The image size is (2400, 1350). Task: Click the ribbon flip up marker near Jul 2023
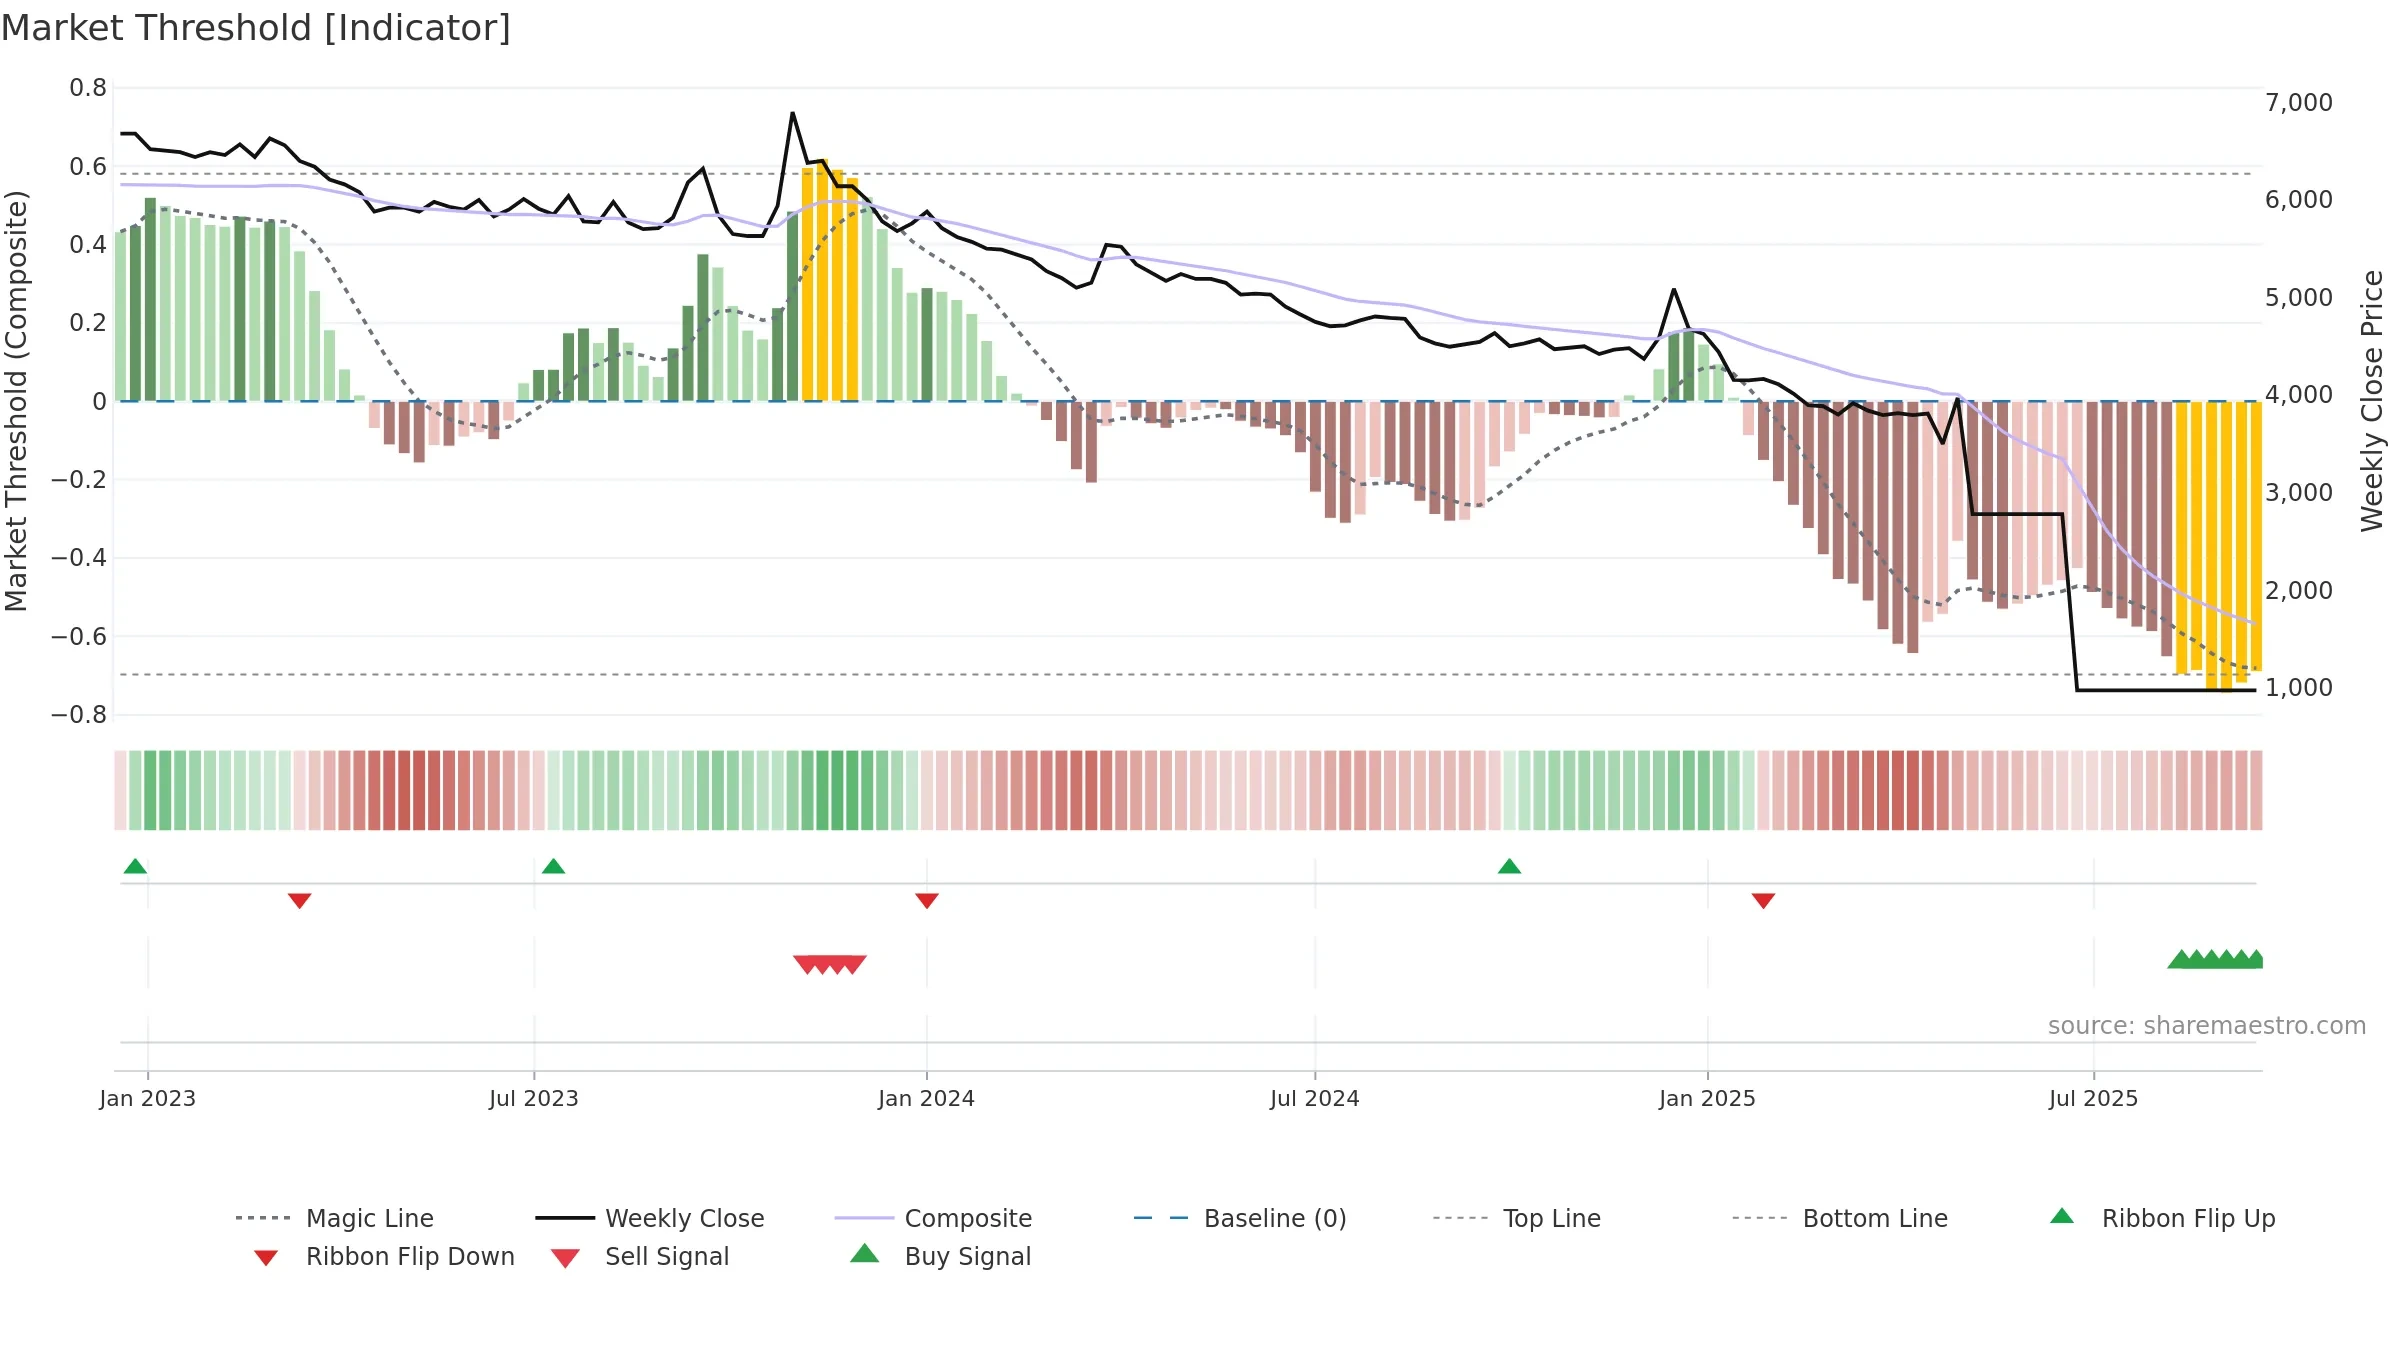(x=553, y=866)
